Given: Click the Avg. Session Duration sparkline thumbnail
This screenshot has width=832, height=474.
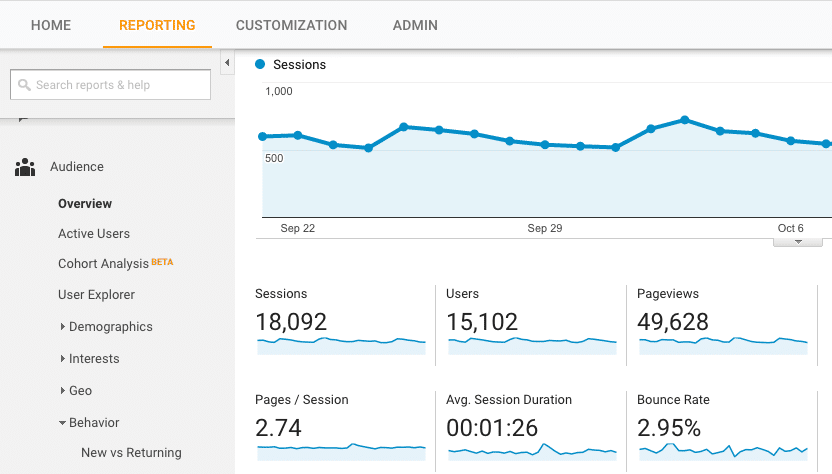Looking at the screenshot, I should pyautogui.click(x=532, y=452).
